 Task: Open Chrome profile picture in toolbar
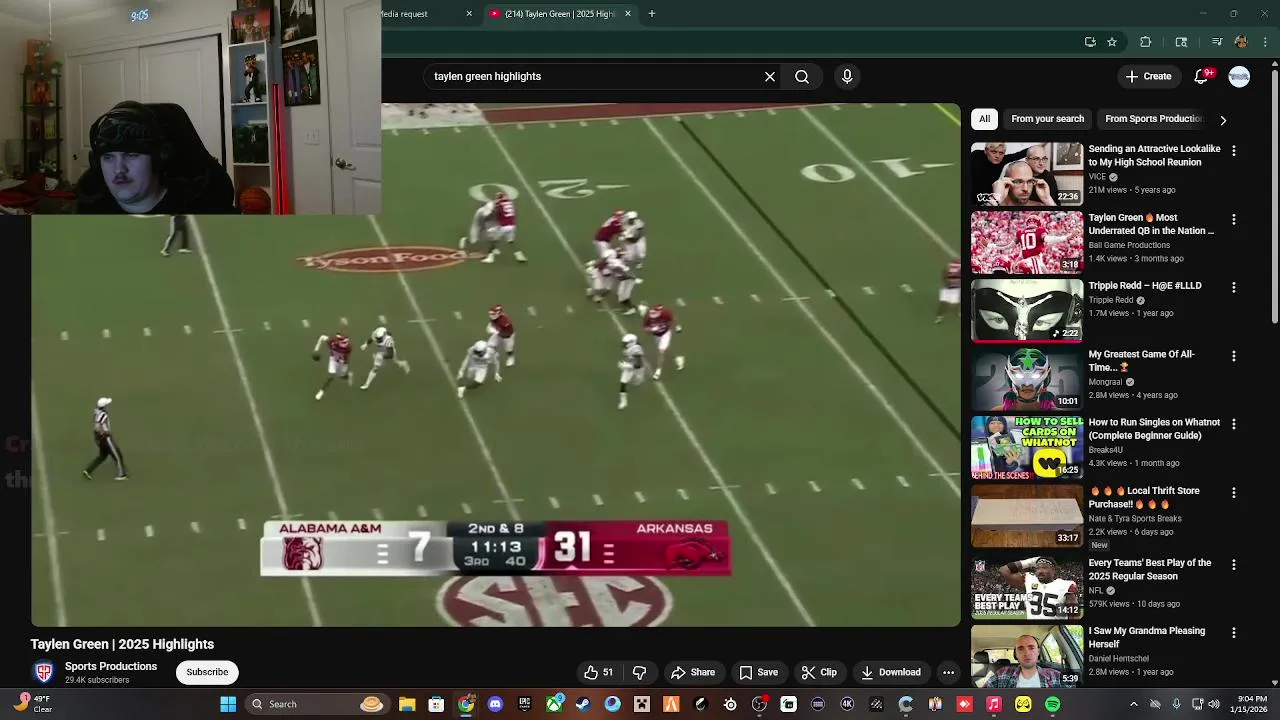(1241, 42)
